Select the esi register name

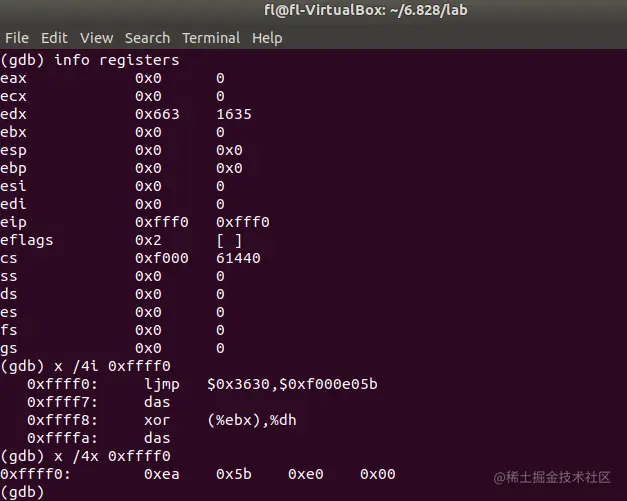13,186
